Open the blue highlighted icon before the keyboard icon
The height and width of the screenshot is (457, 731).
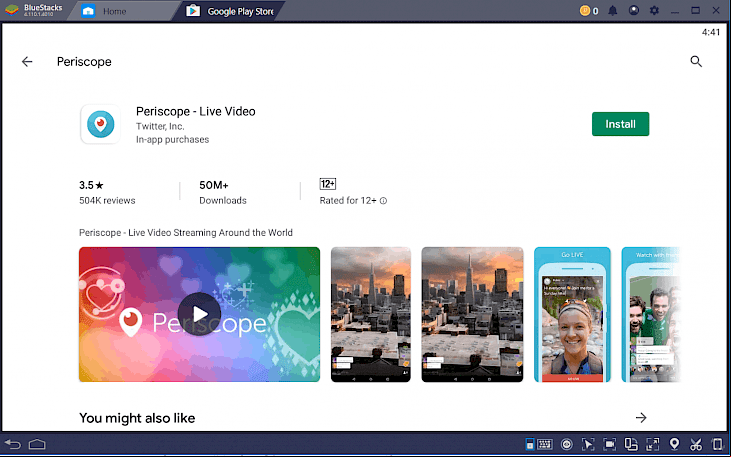click(x=530, y=444)
